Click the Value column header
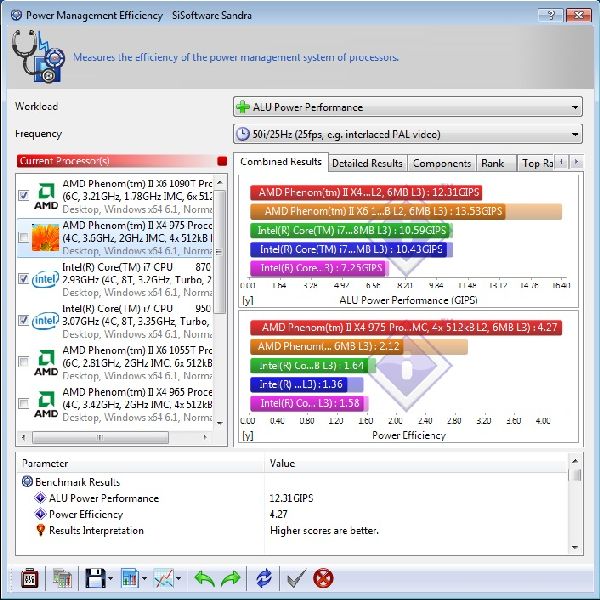Image resolution: width=600 pixels, height=600 pixels. pyautogui.click(x=416, y=463)
